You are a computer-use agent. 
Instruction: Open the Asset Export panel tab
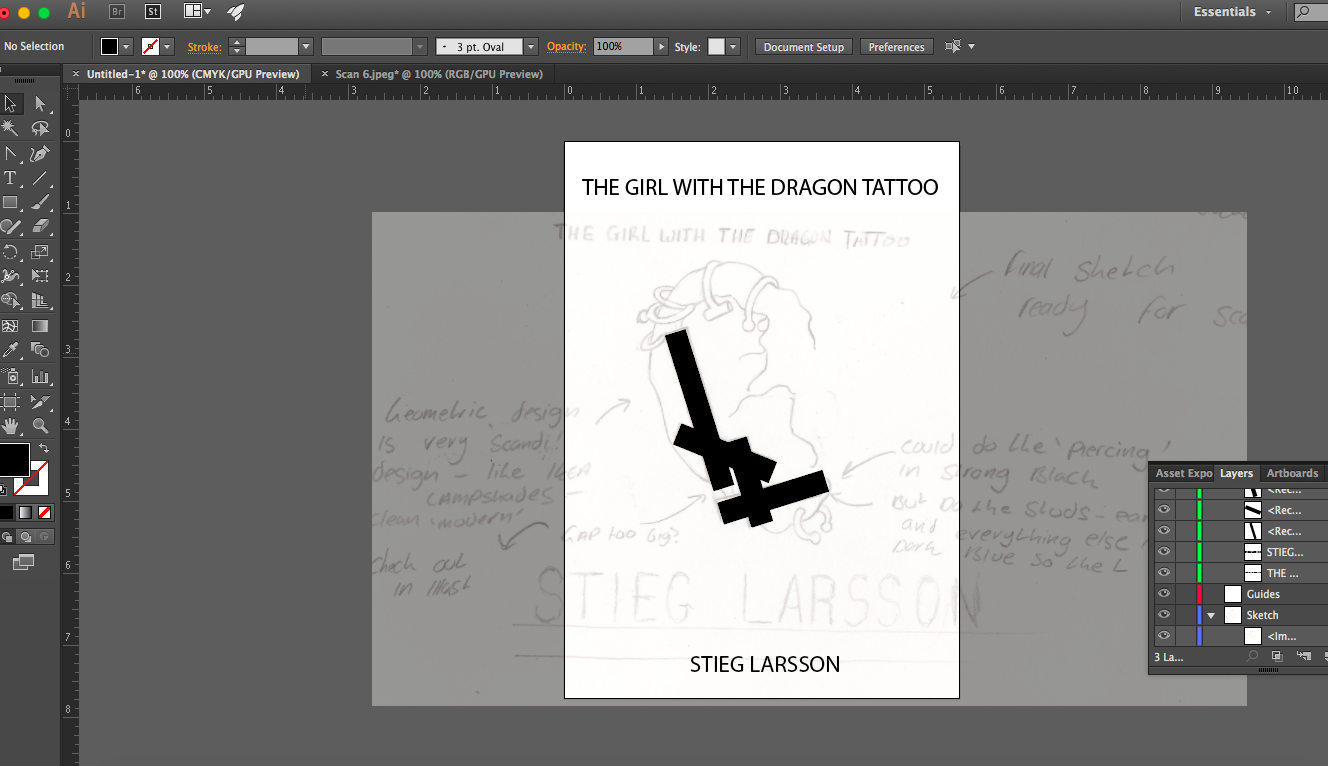click(1183, 473)
